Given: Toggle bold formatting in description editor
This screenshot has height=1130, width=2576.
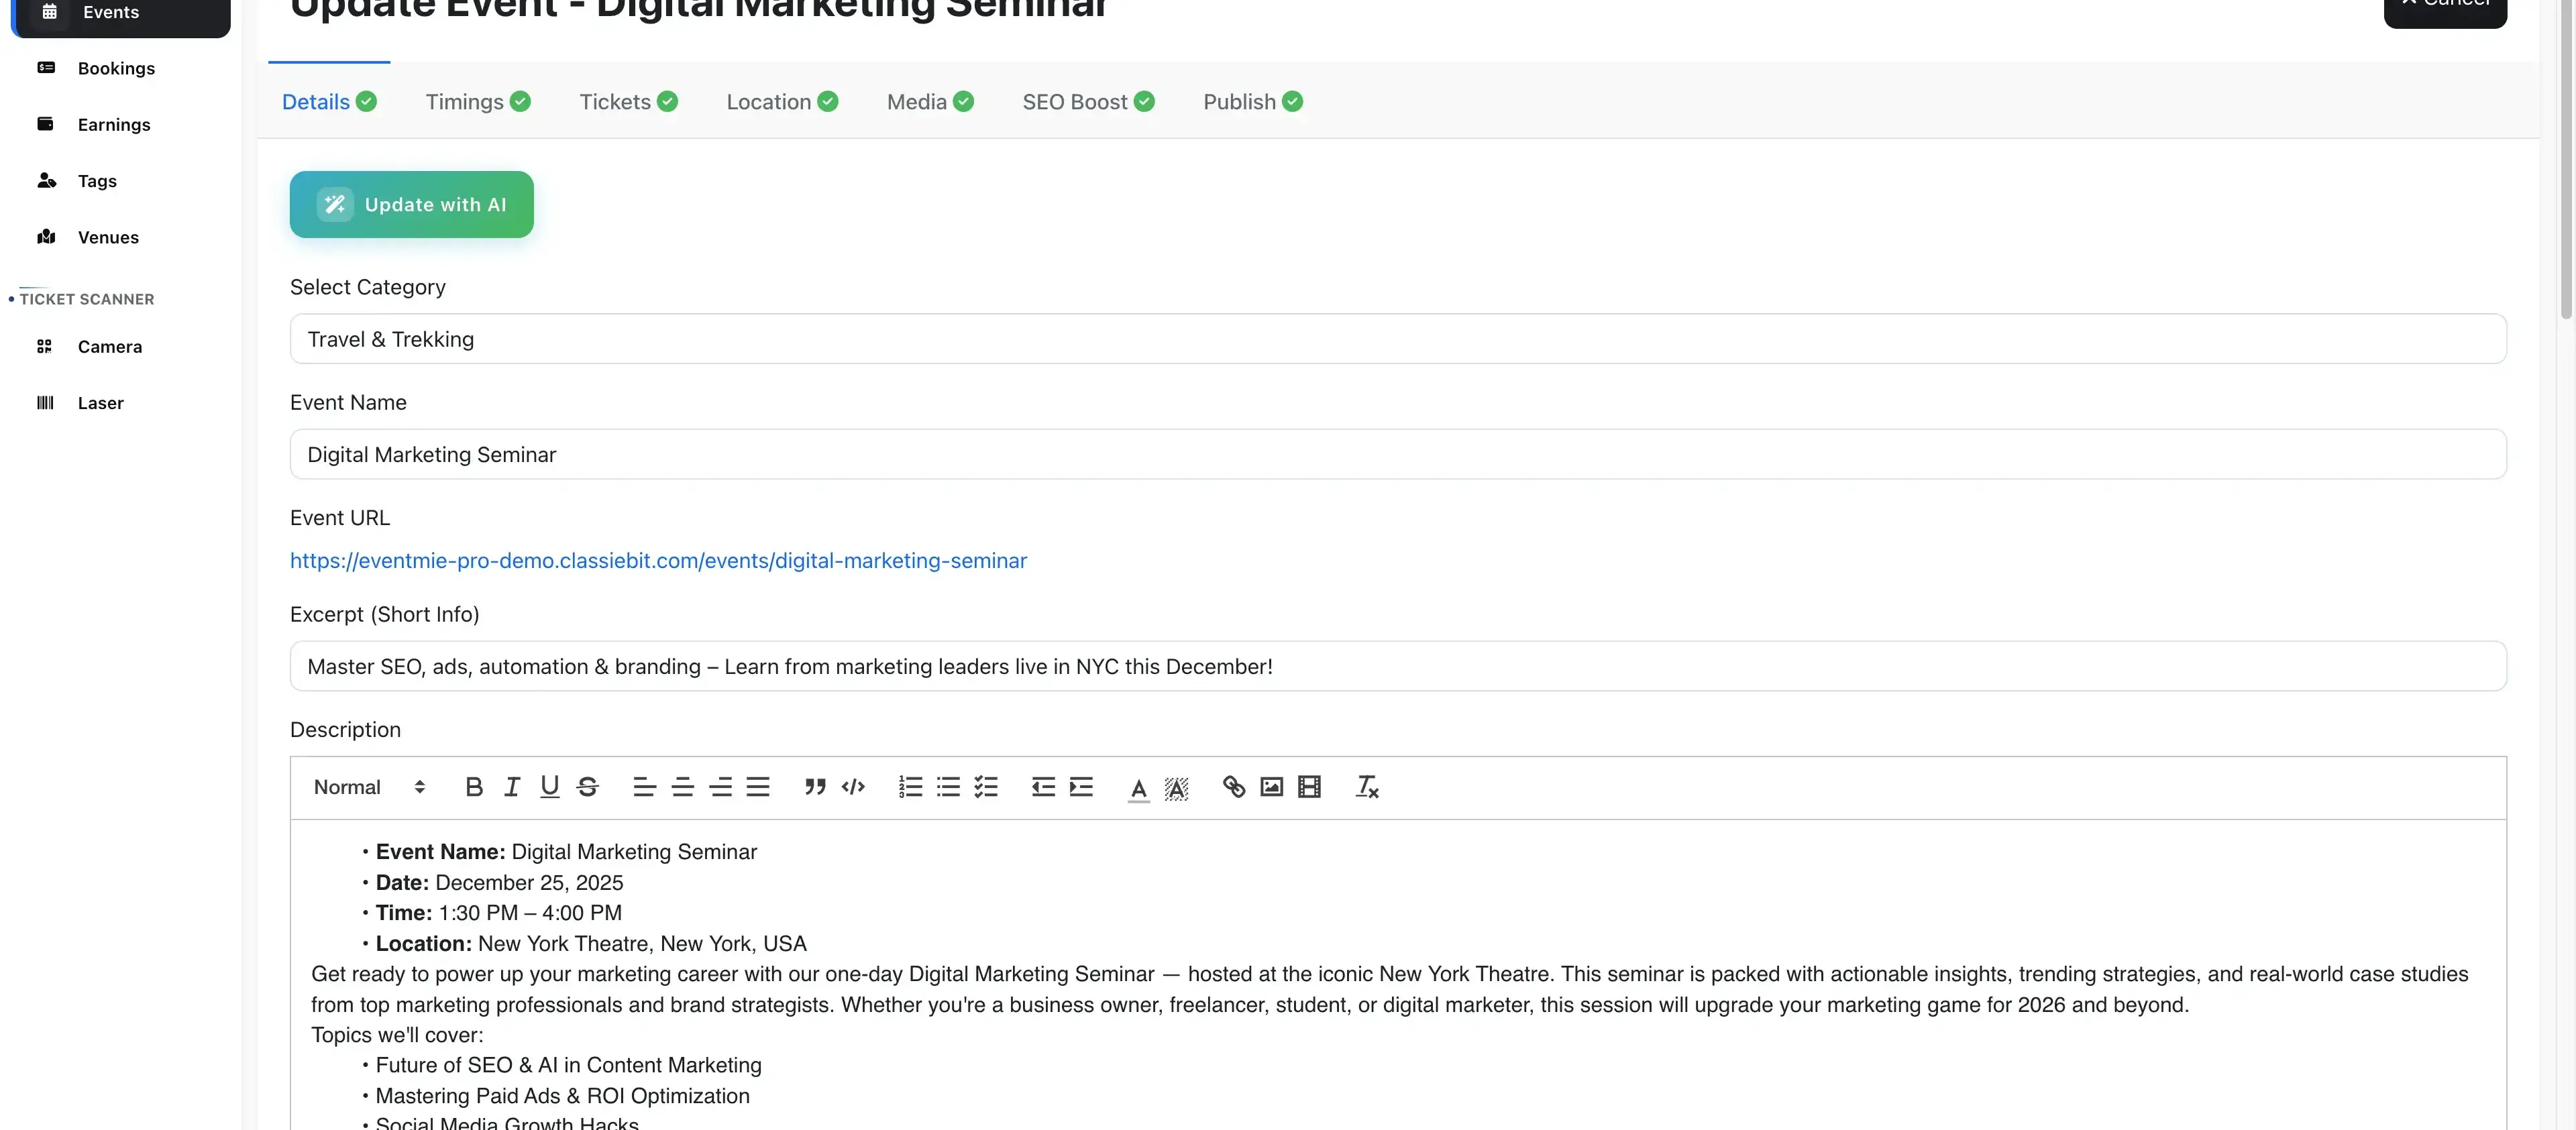Looking at the screenshot, I should click(474, 787).
